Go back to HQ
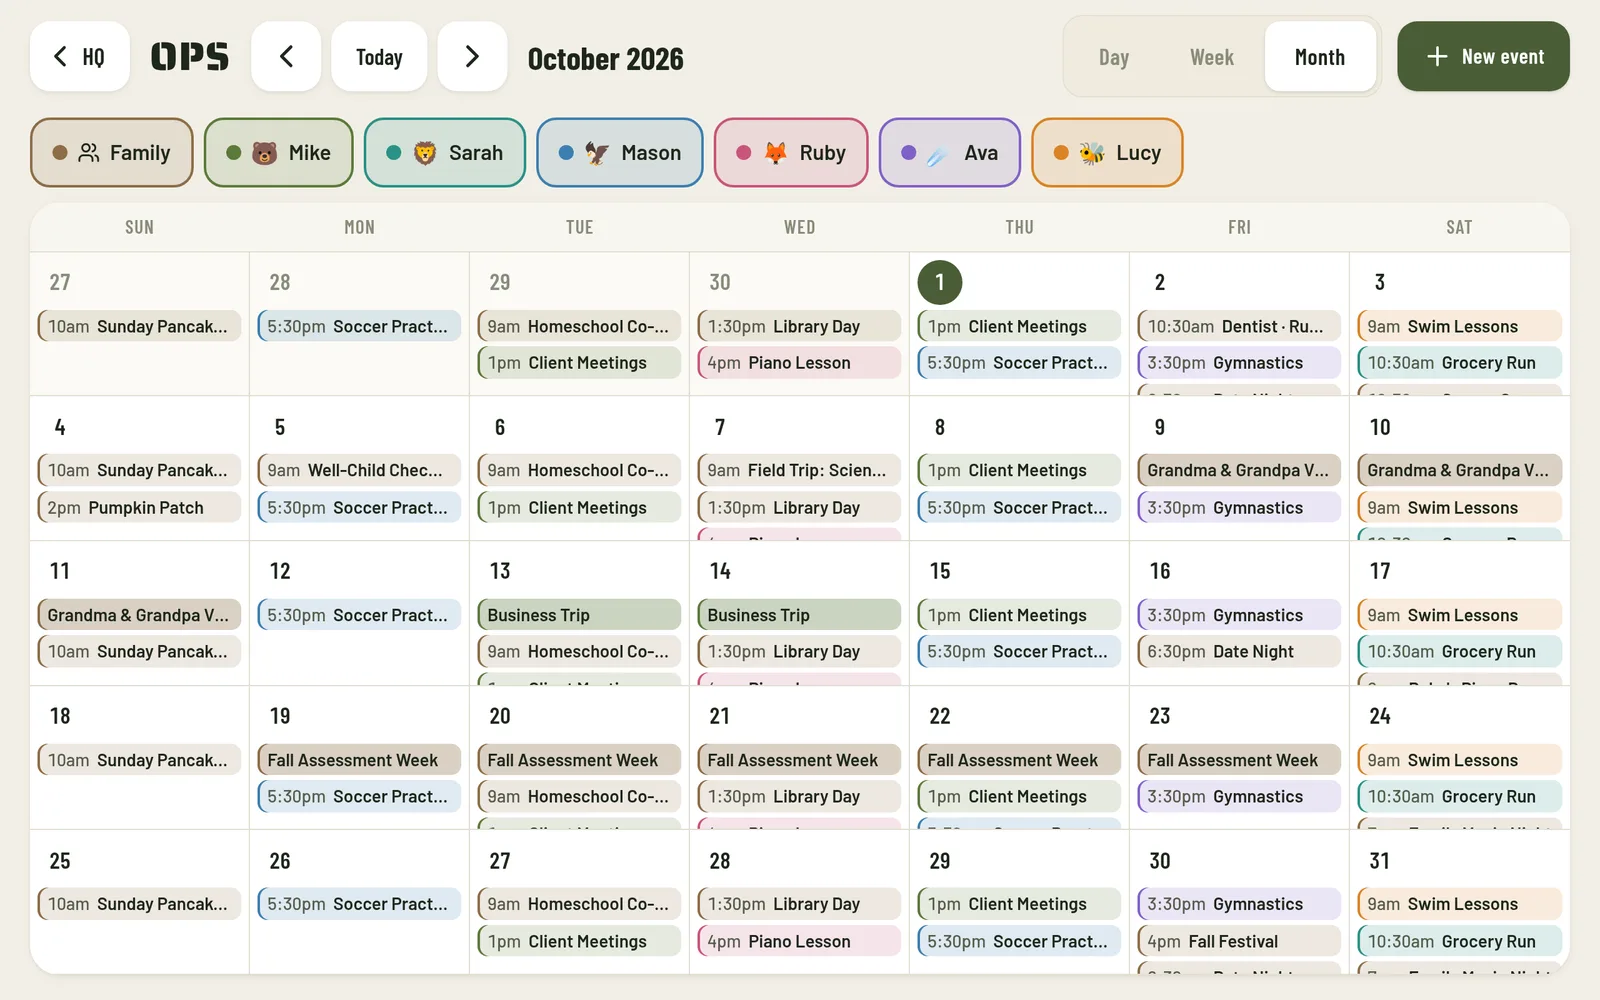 click(x=80, y=57)
